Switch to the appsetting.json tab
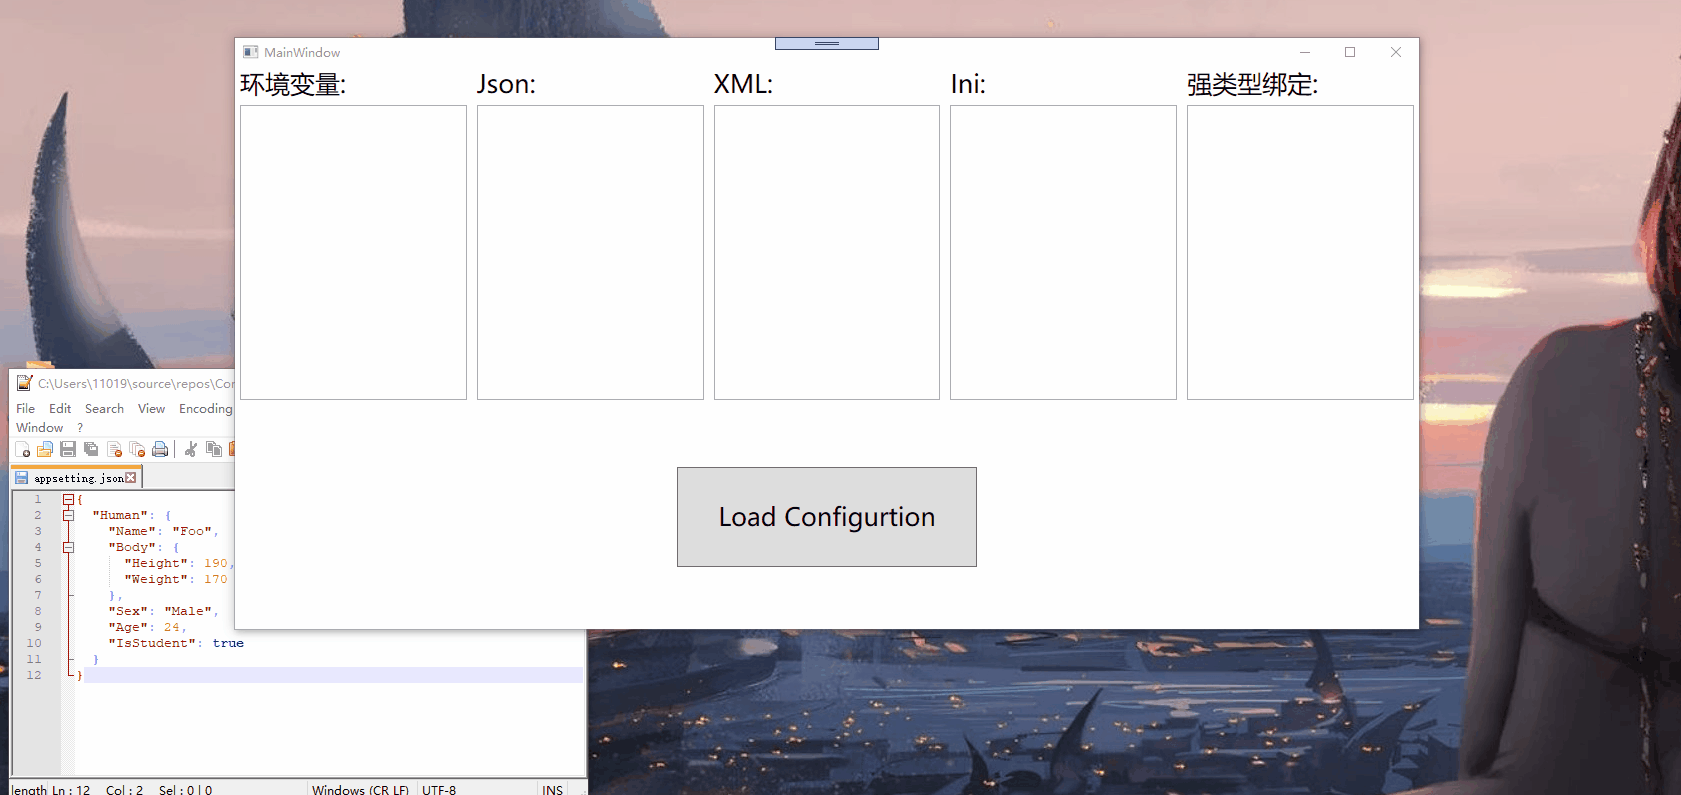The image size is (1681, 795). [x=78, y=478]
